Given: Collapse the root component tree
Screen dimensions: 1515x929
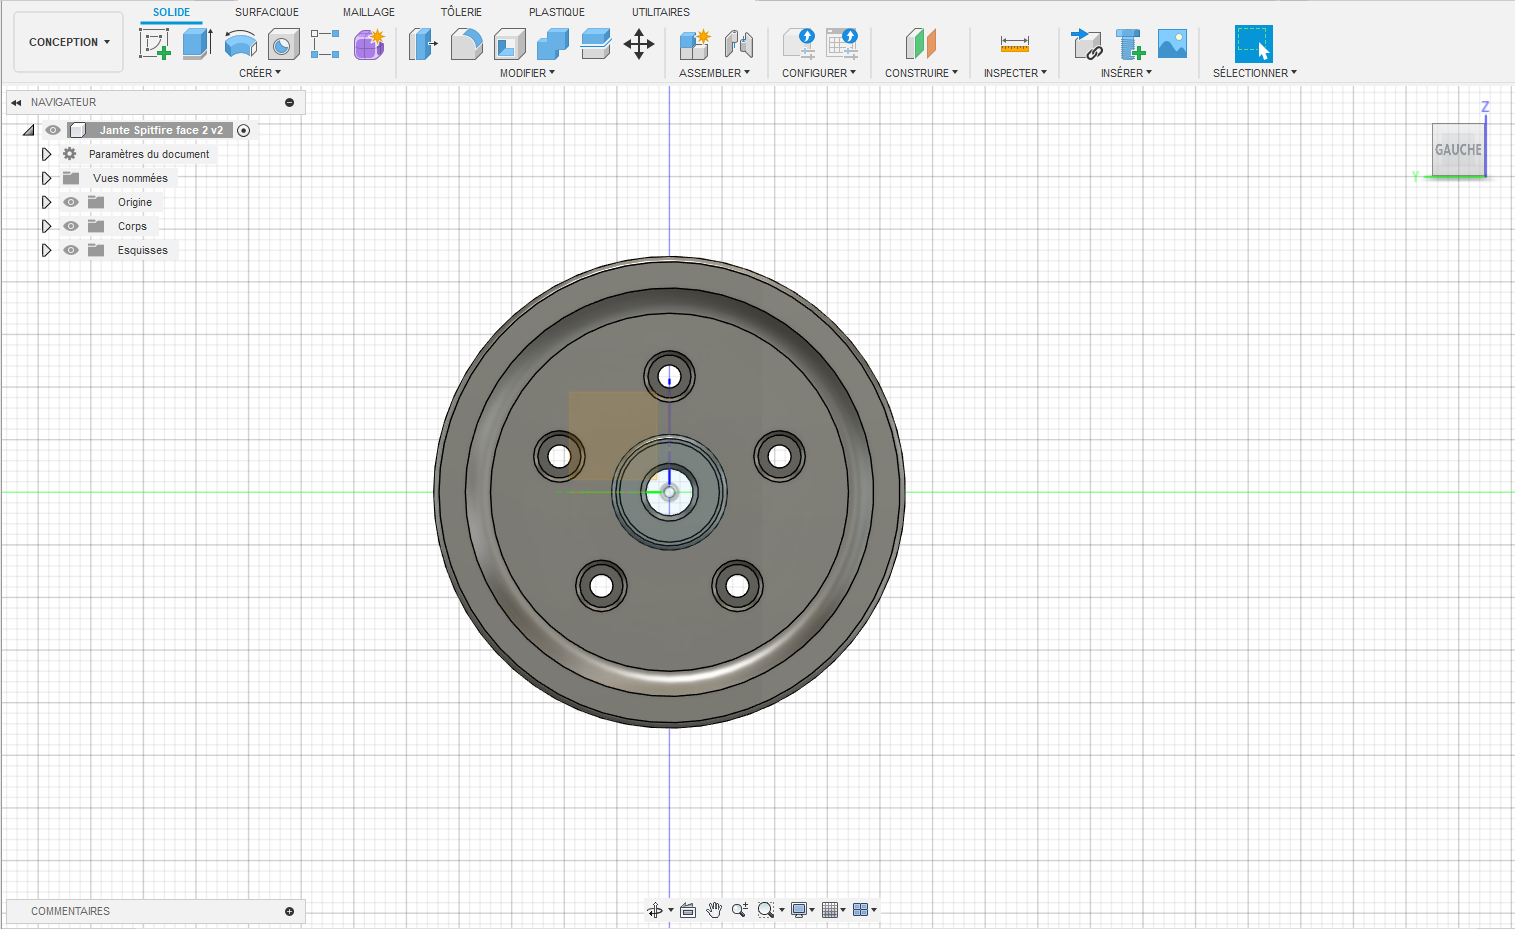Looking at the screenshot, I should pos(29,130).
